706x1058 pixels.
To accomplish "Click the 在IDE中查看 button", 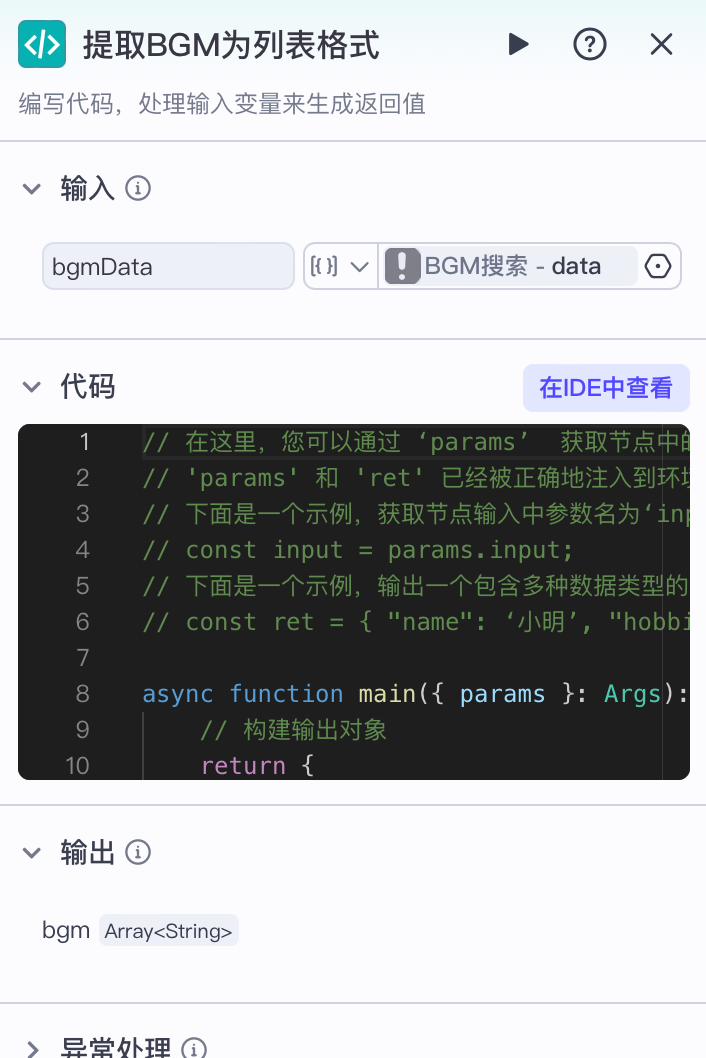I will [x=606, y=387].
